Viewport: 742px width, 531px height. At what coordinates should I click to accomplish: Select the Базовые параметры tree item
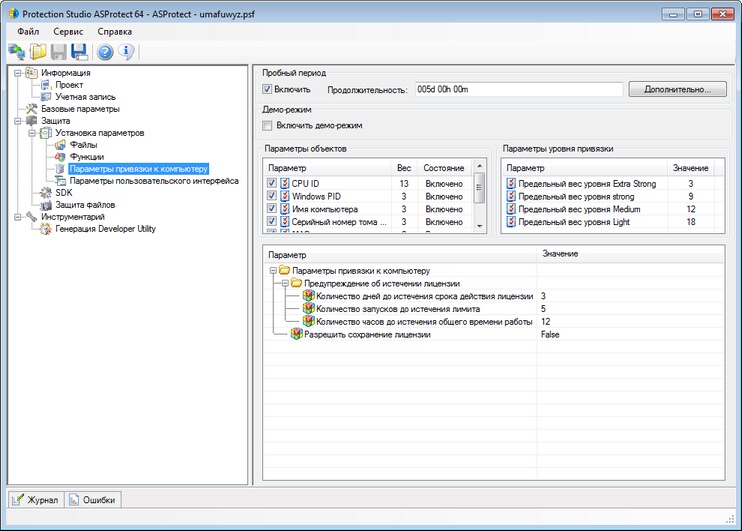pos(80,109)
